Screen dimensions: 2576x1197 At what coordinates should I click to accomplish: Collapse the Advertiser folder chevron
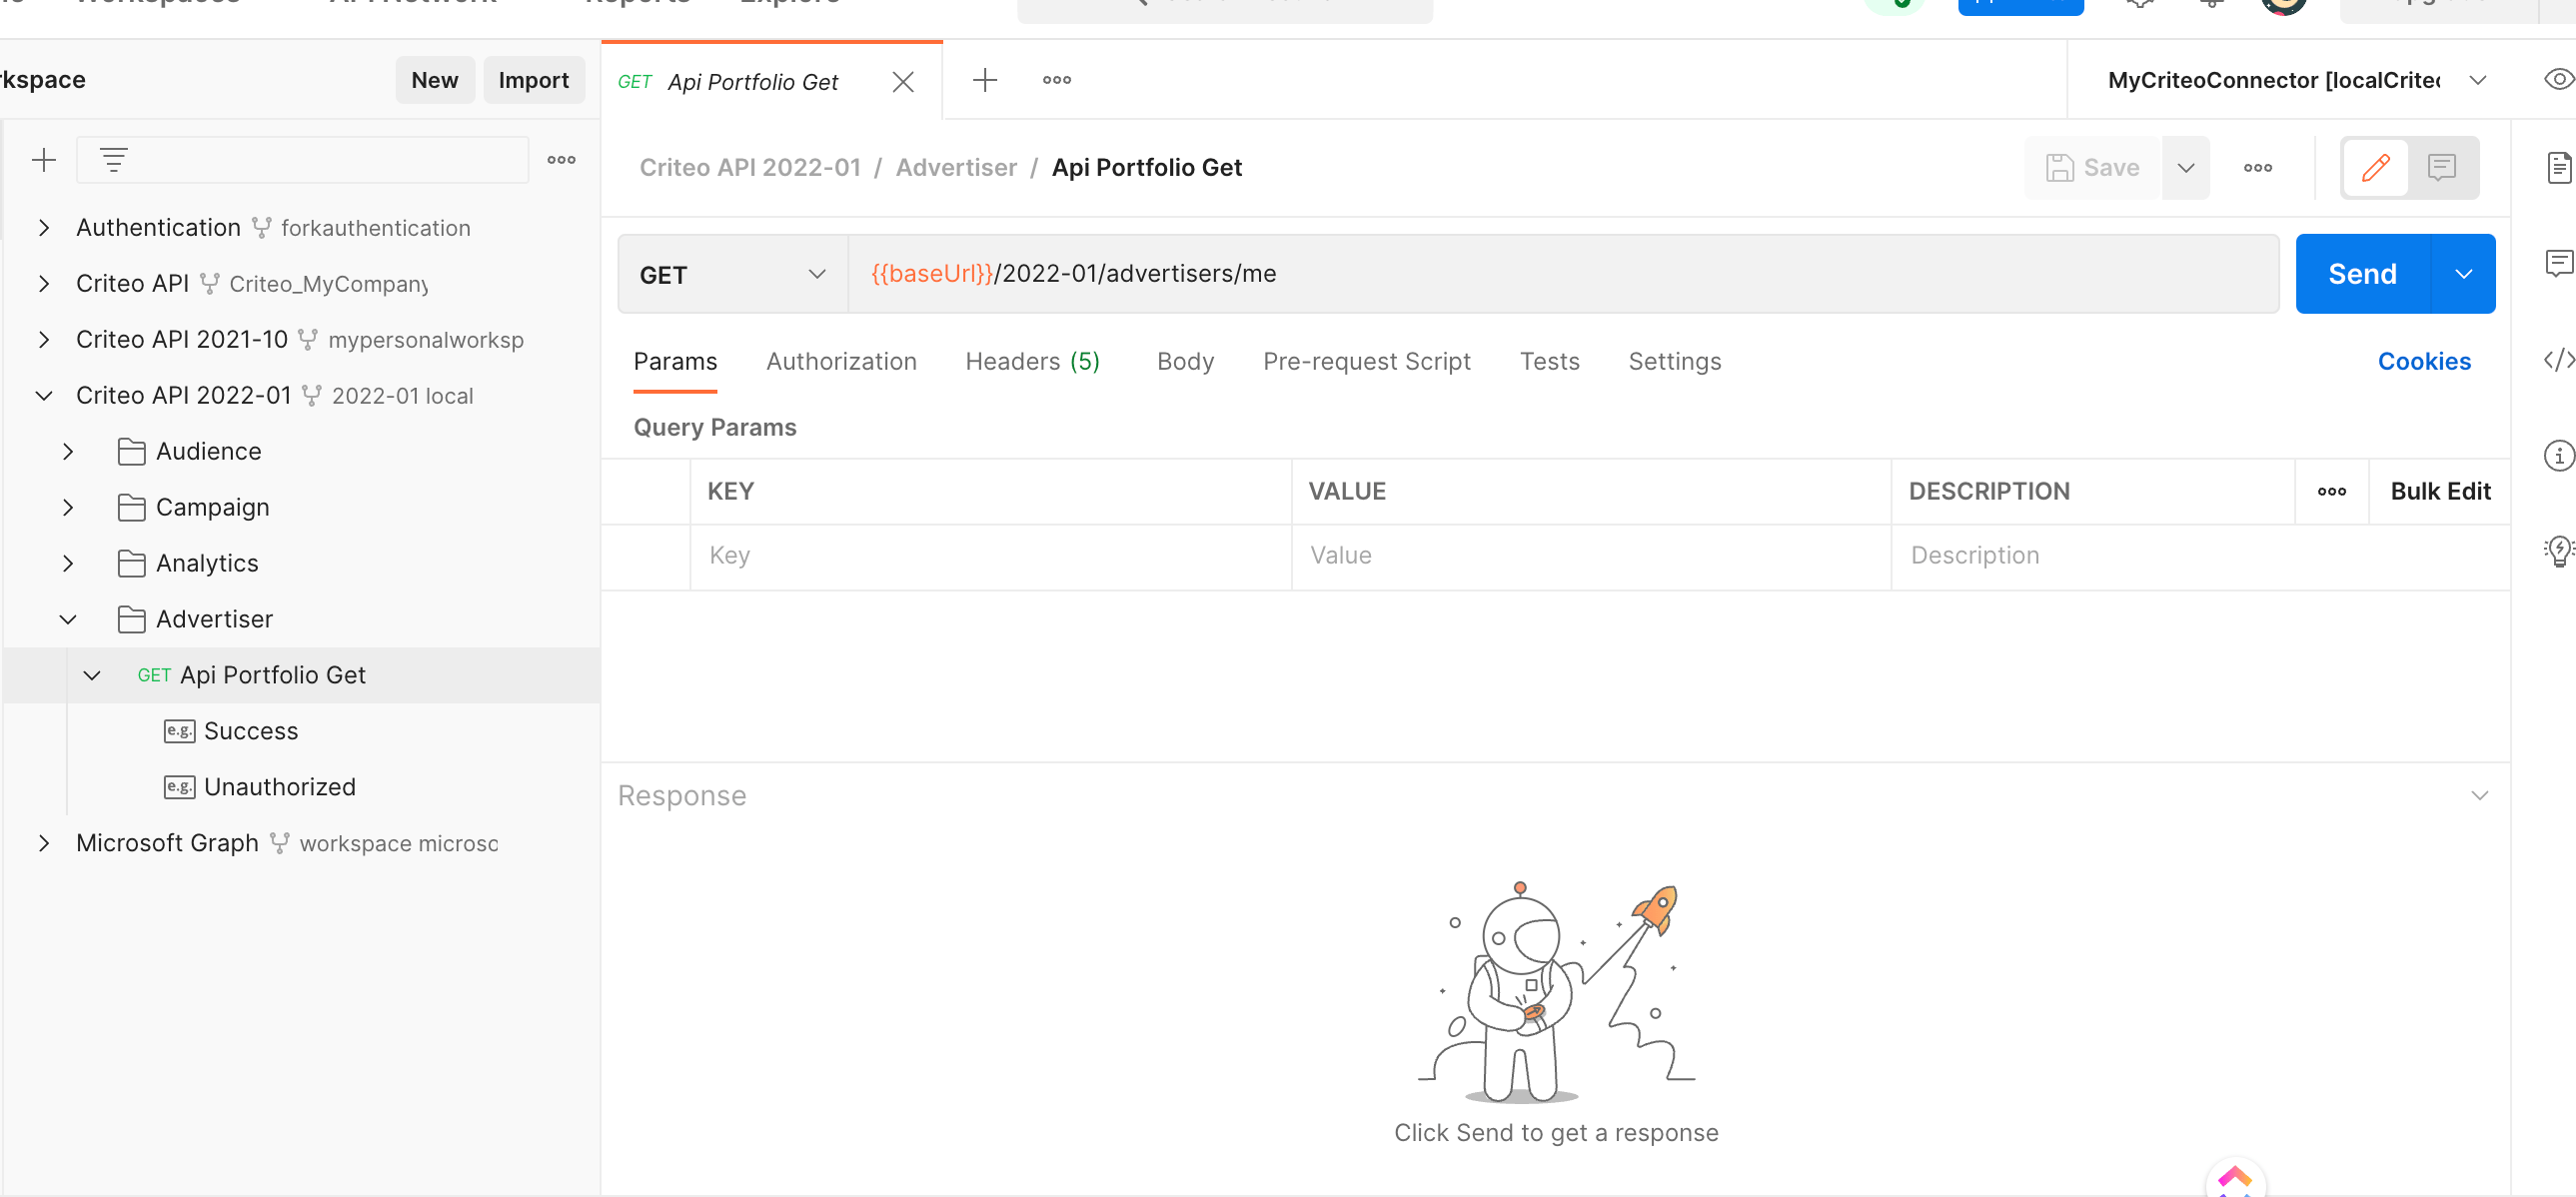point(67,620)
